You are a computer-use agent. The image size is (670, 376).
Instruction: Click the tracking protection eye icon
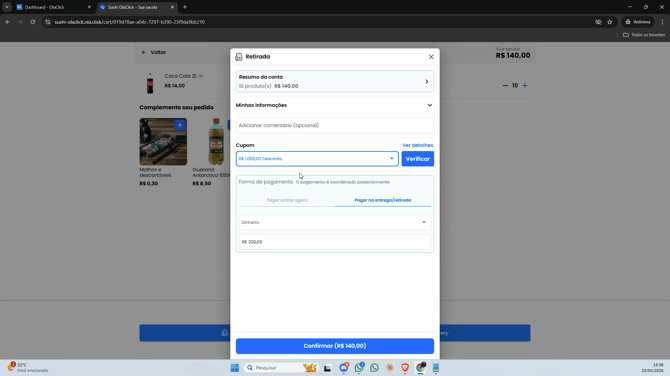598,22
